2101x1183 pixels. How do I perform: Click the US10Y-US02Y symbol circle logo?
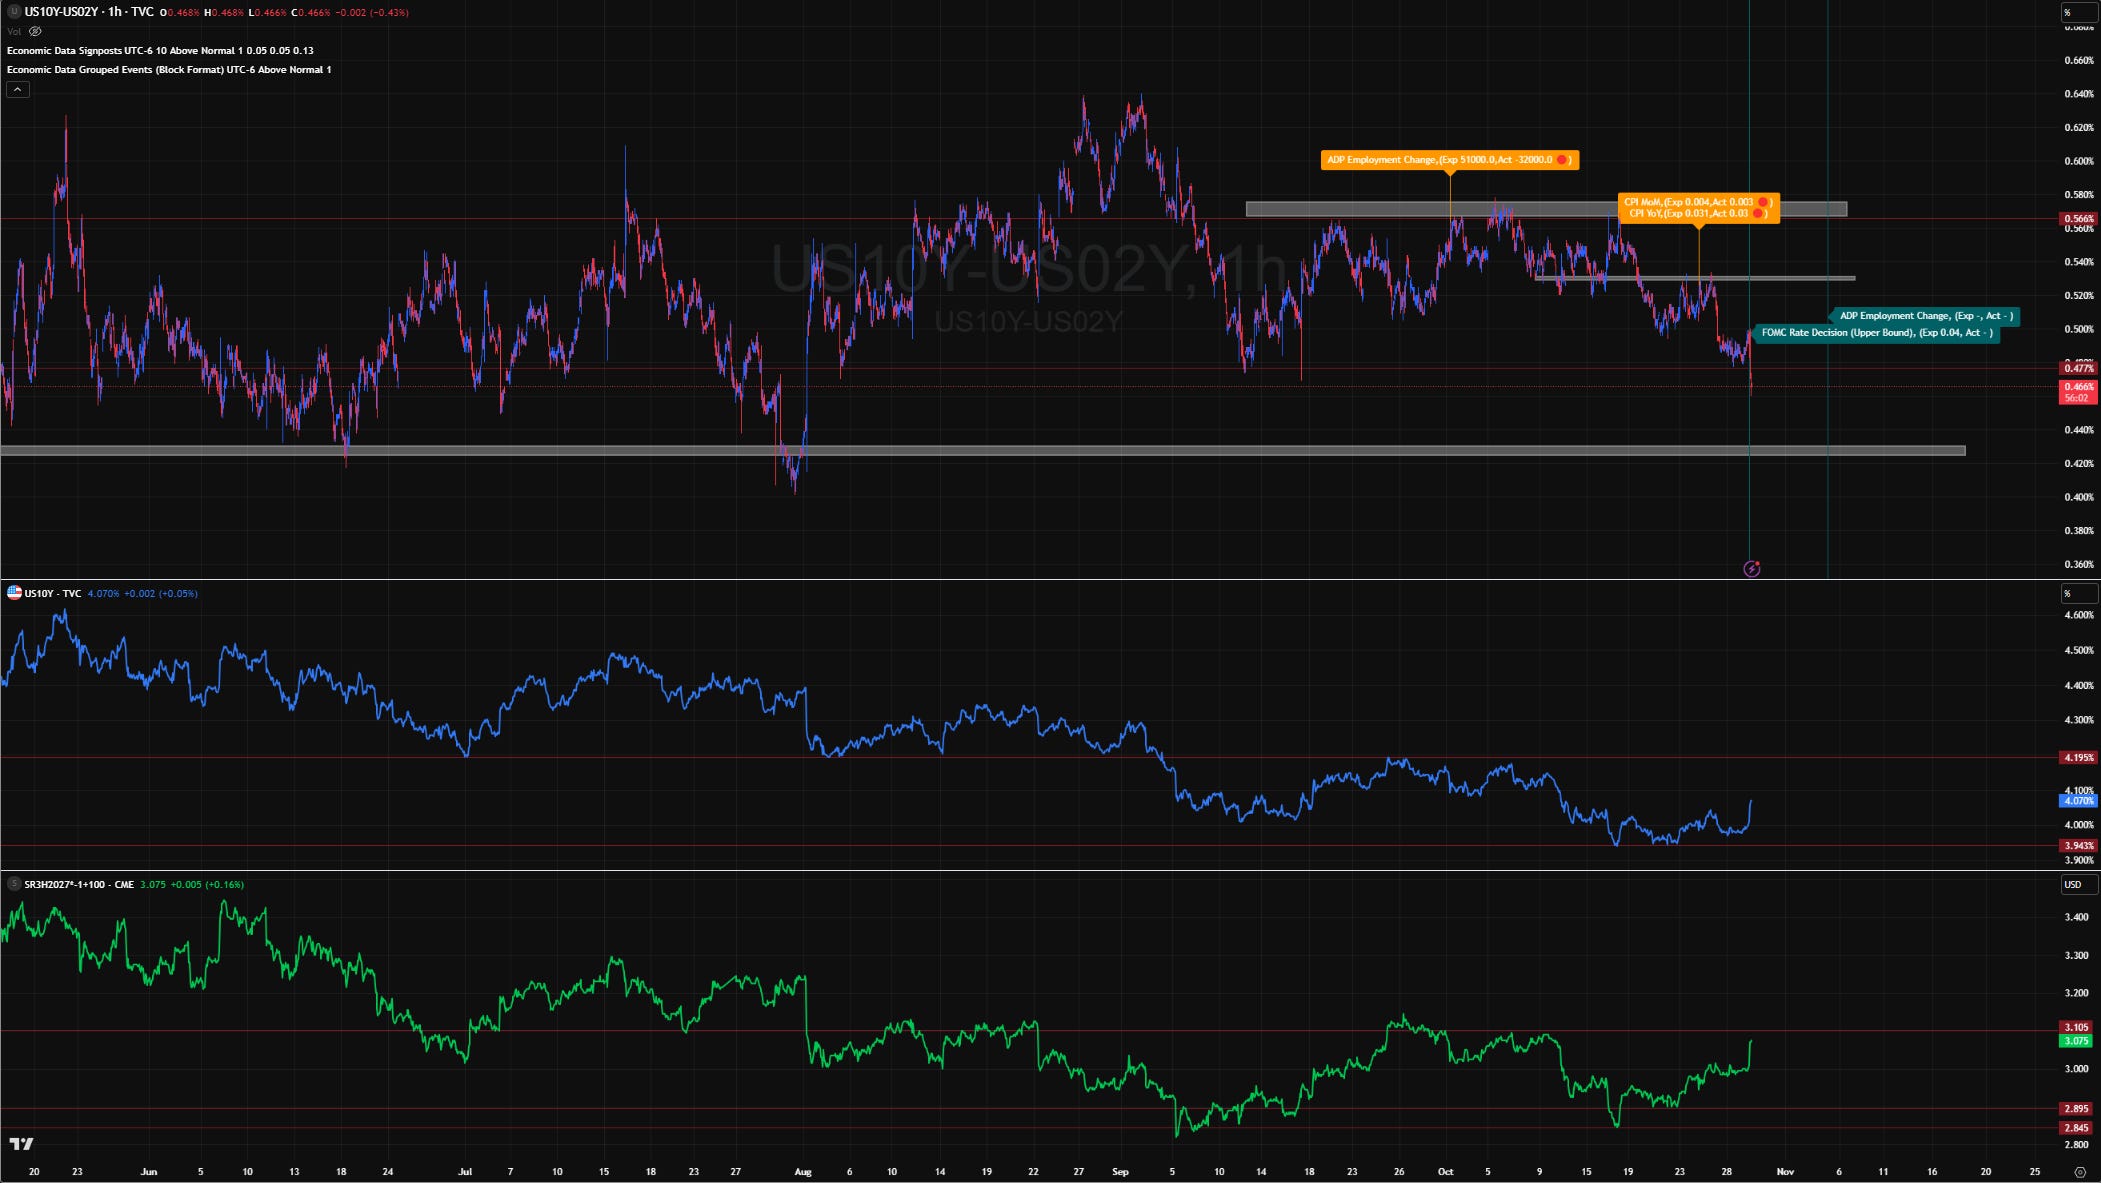coord(14,12)
